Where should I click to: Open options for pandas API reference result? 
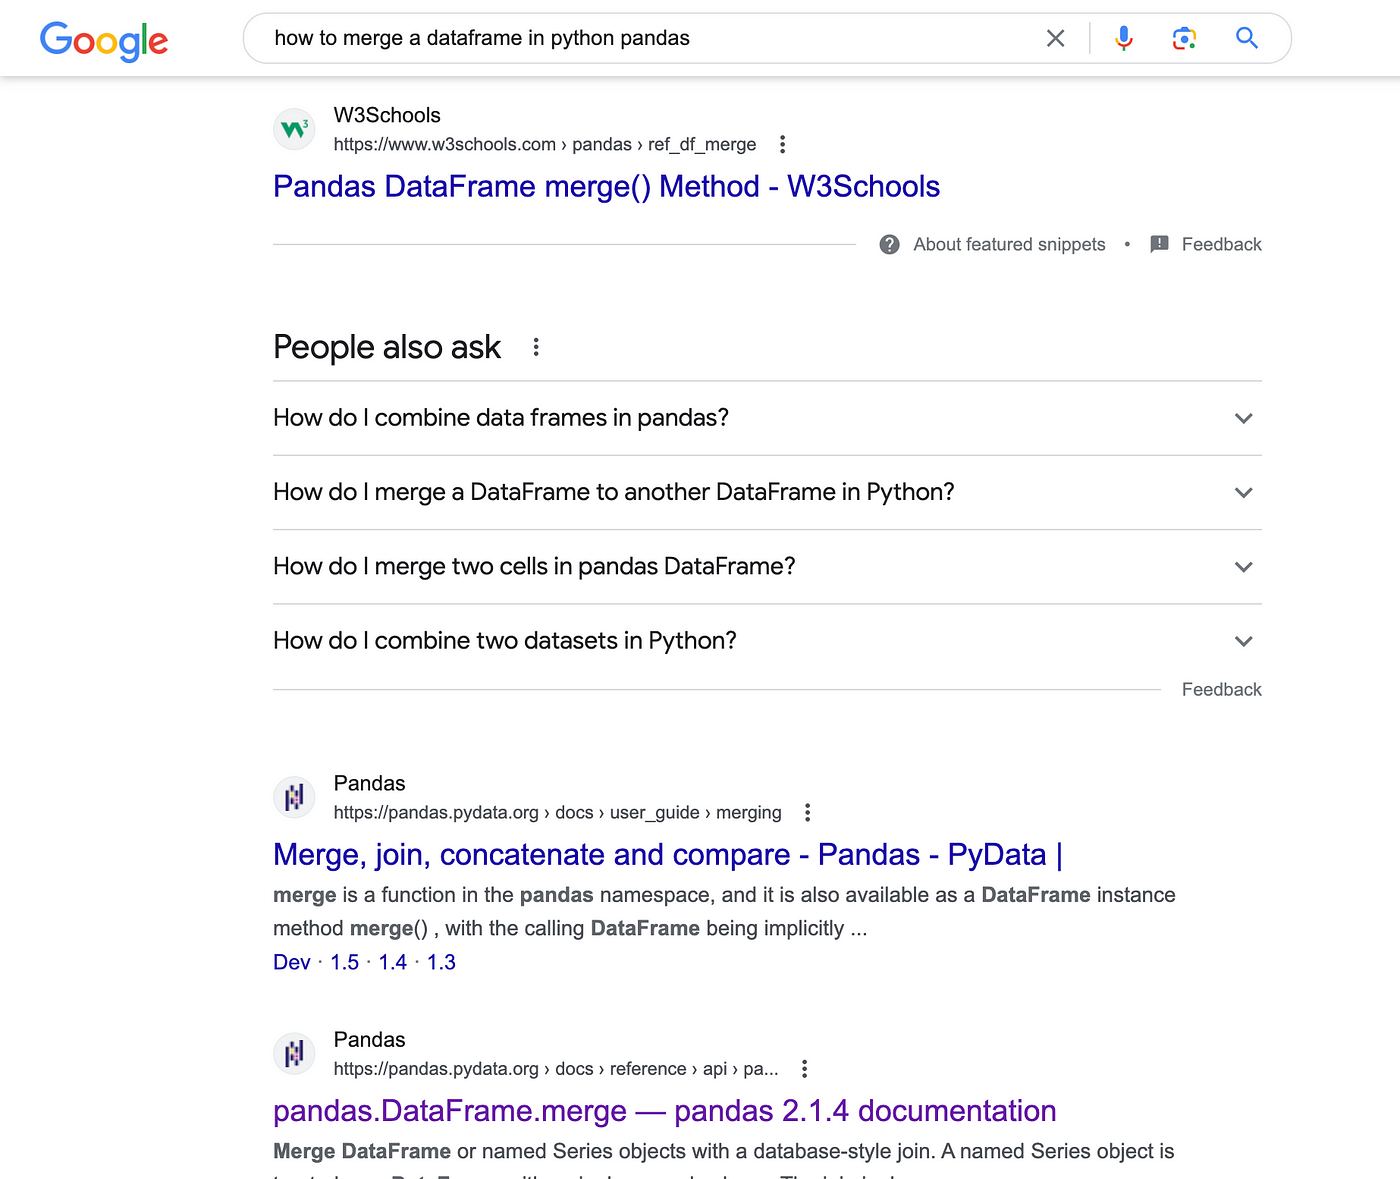pyautogui.click(x=804, y=1069)
